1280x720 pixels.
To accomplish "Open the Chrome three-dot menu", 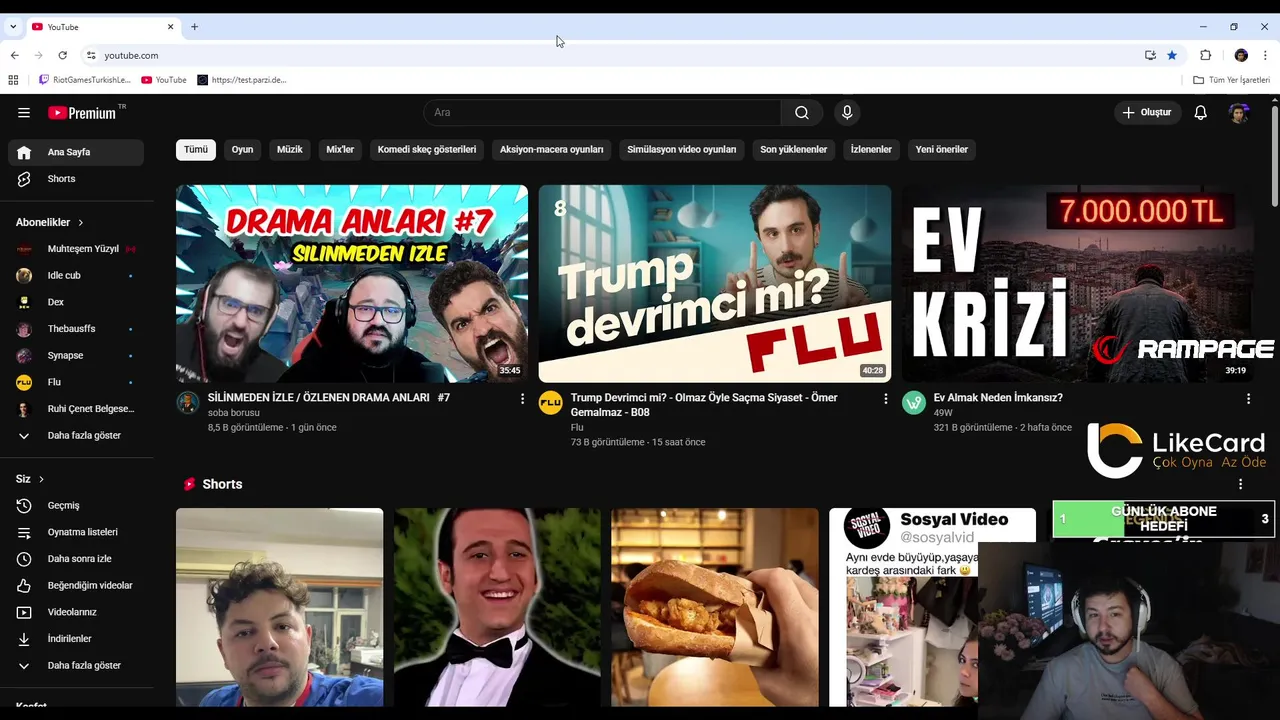I will [x=1266, y=55].
